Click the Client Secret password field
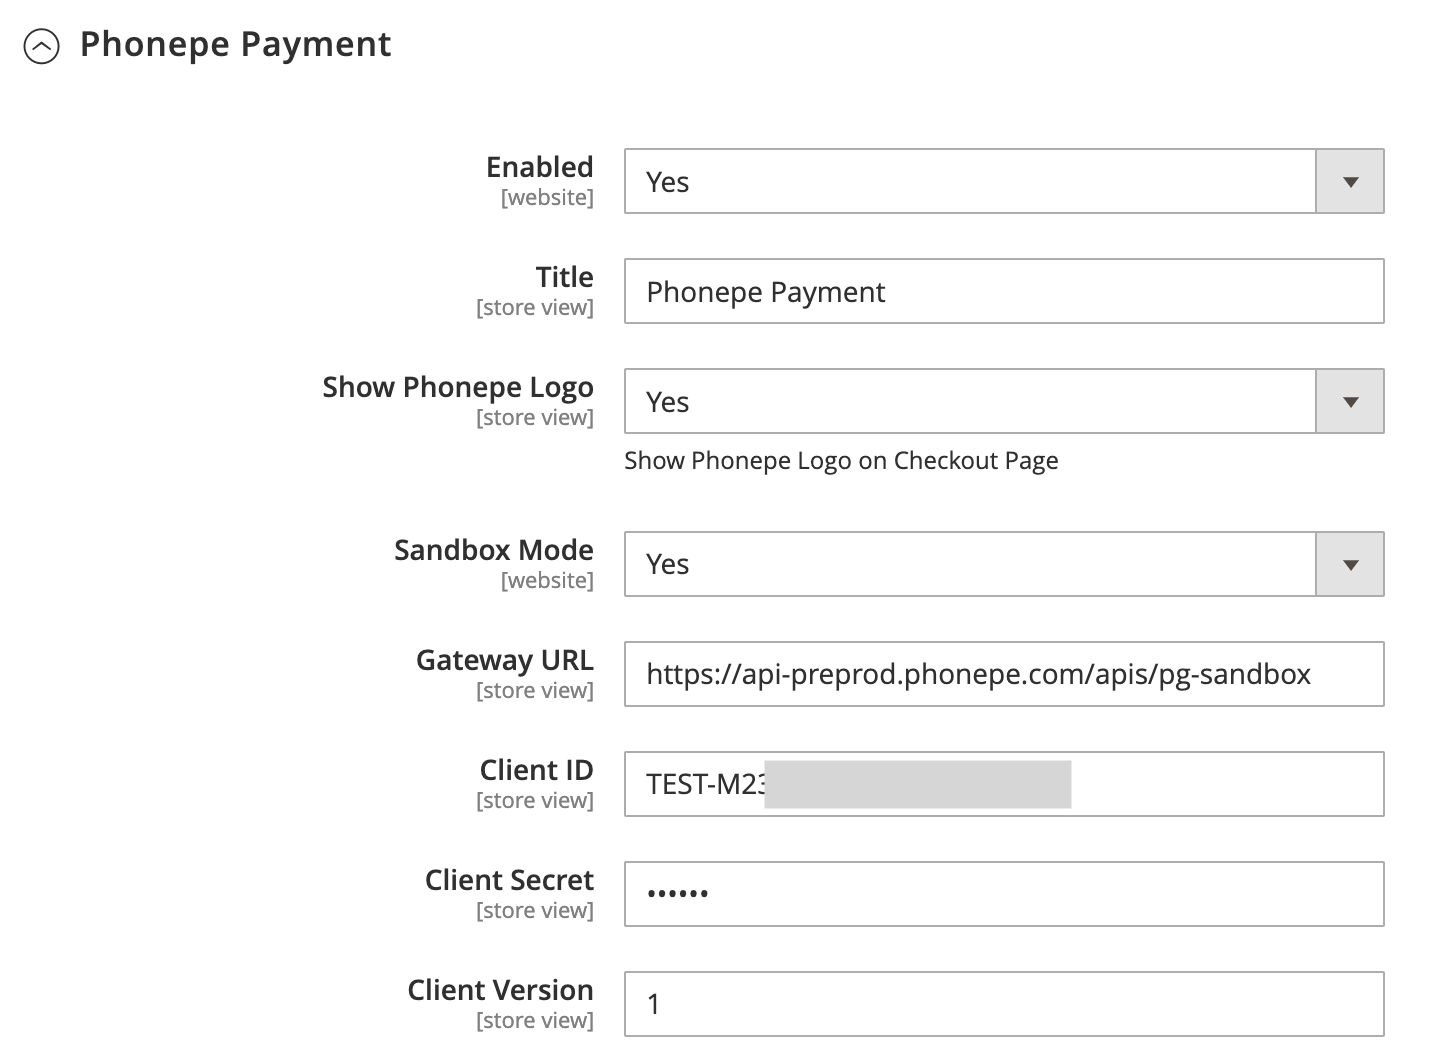1446x1056 pixels. click(x=1004, y=894)
